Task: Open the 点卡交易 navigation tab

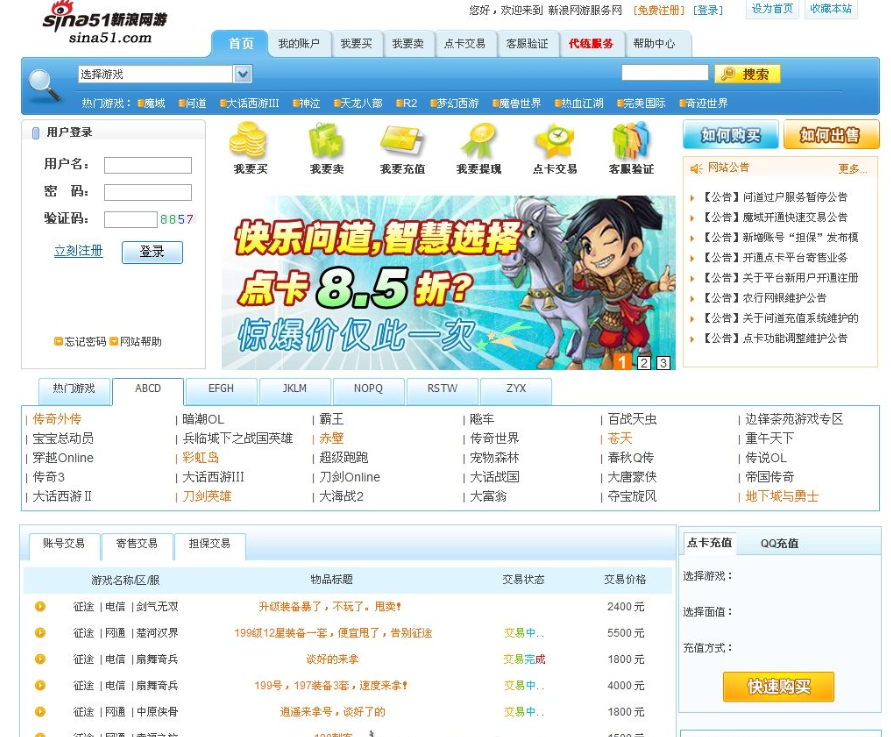Action: [x=464, y=44]
